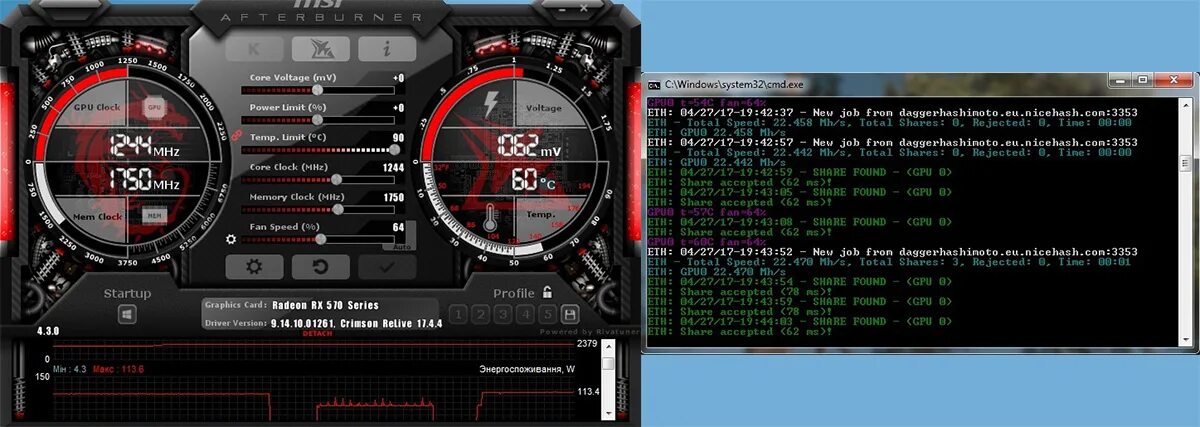The width and height of the screenshot is (1200, 427).
Task: Click the Radeon RX 570 Series card name
Action: coord(325,305)
